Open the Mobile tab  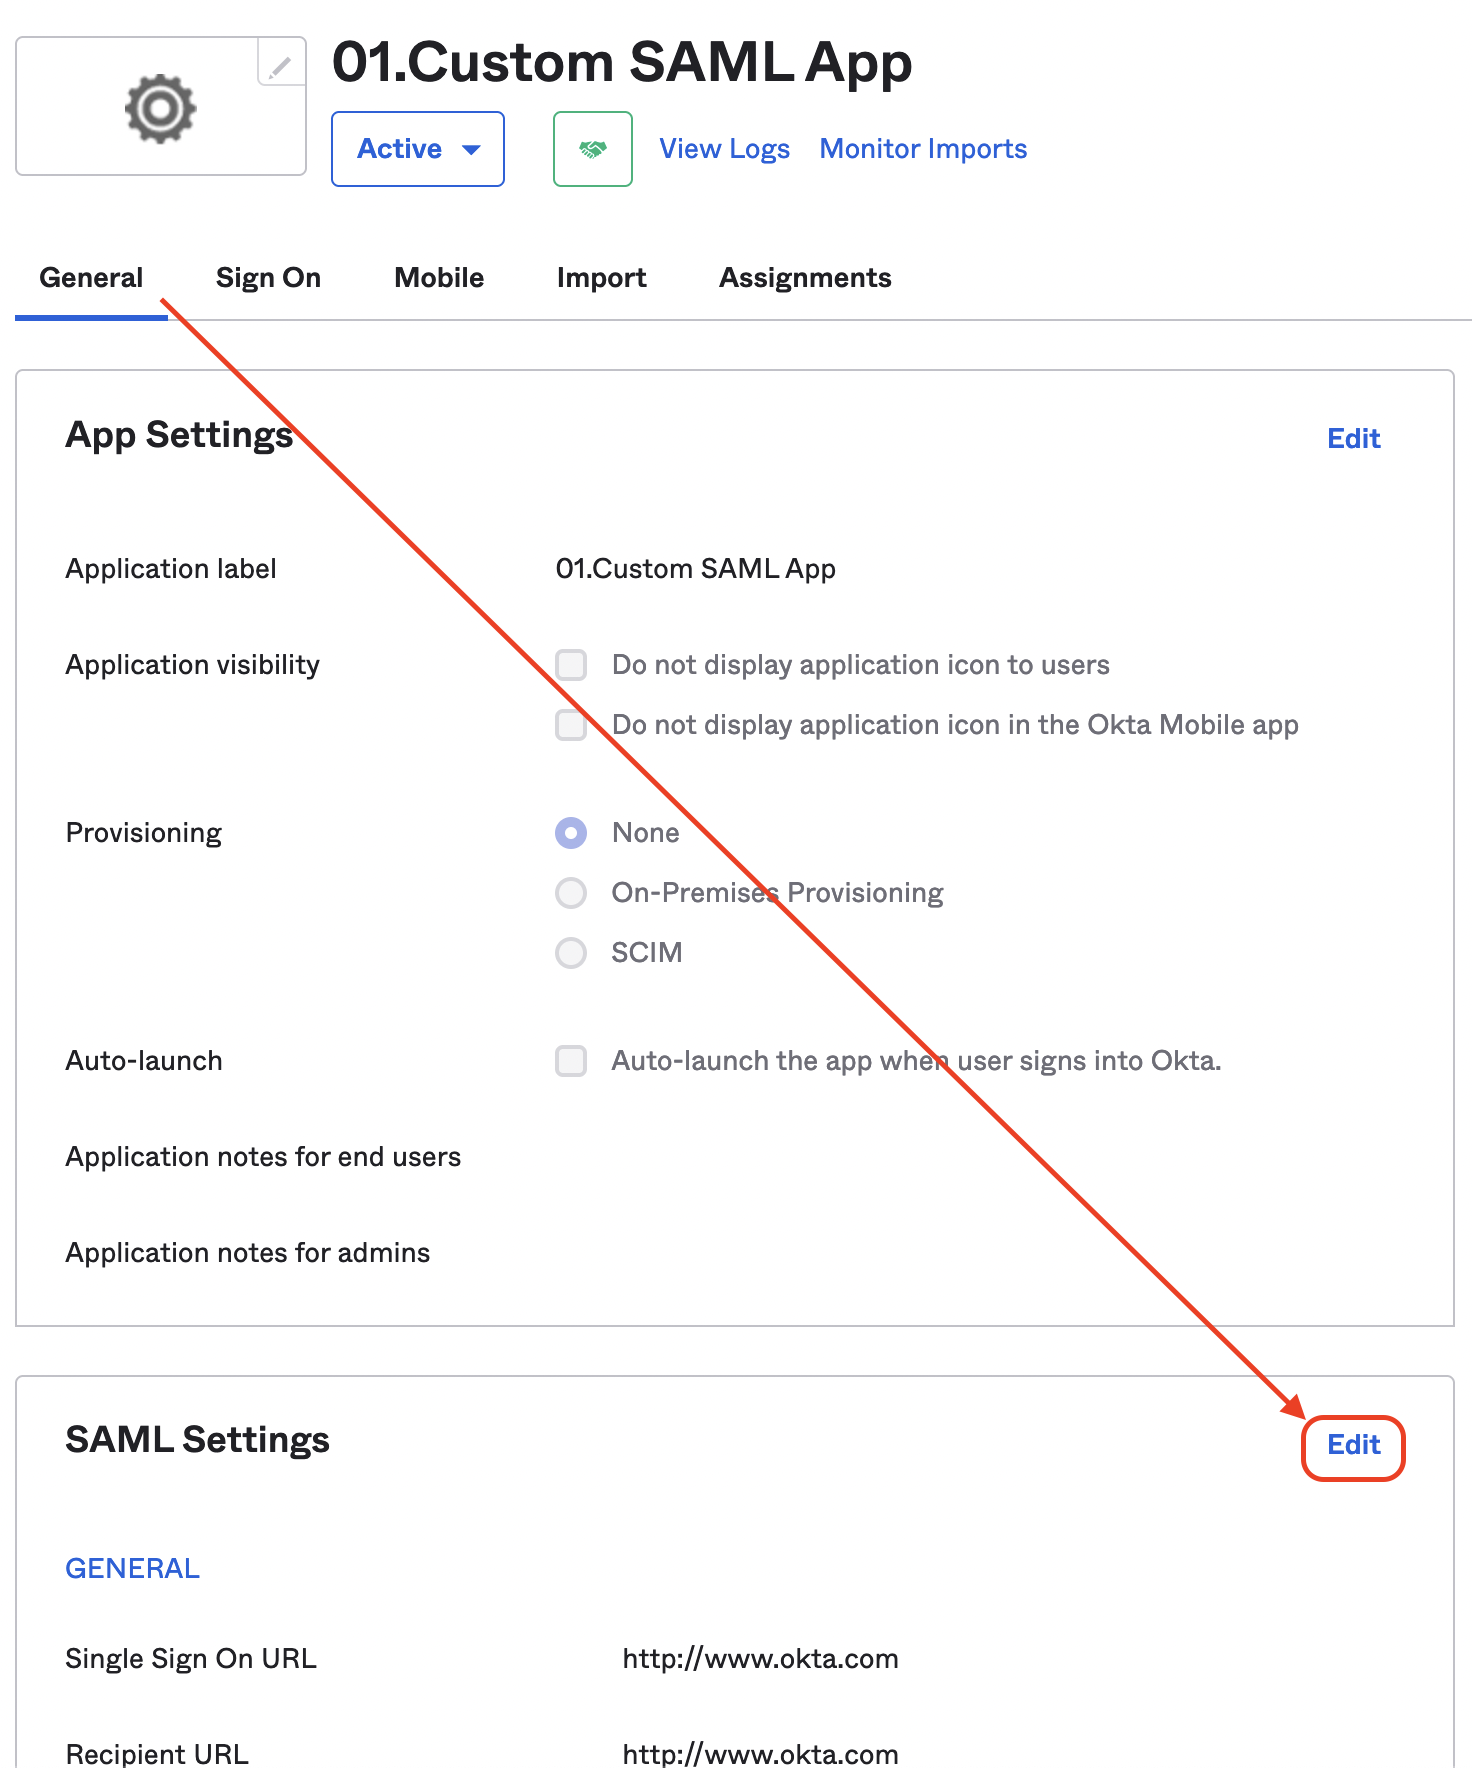[439, 278]
